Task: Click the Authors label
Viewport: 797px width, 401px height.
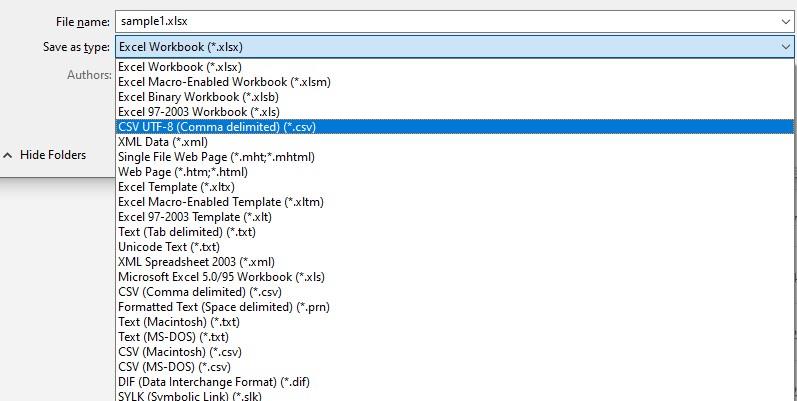Action: pos(89,75)
